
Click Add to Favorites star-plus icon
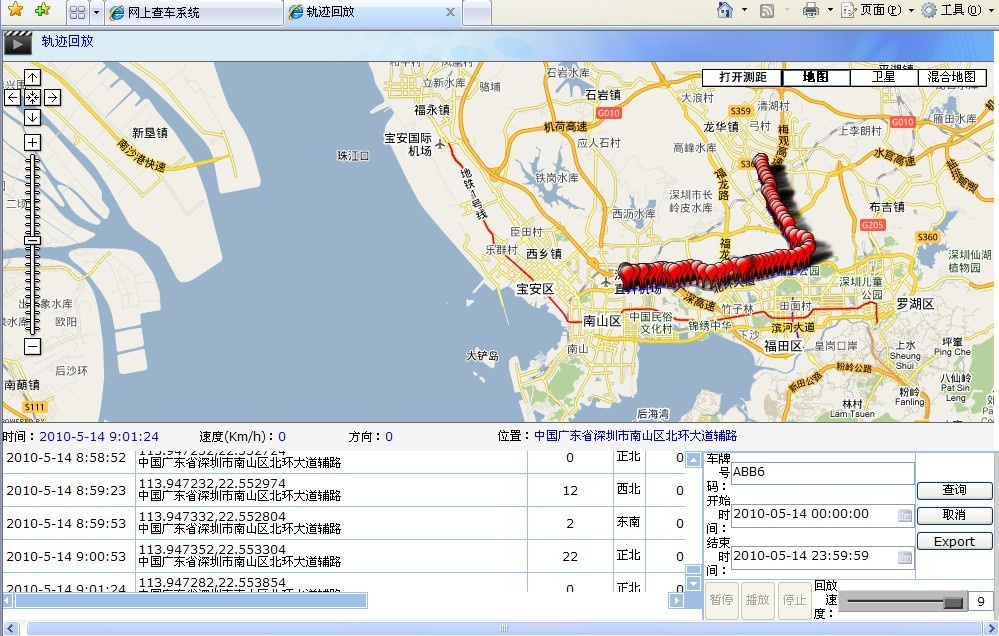[43, 10]
